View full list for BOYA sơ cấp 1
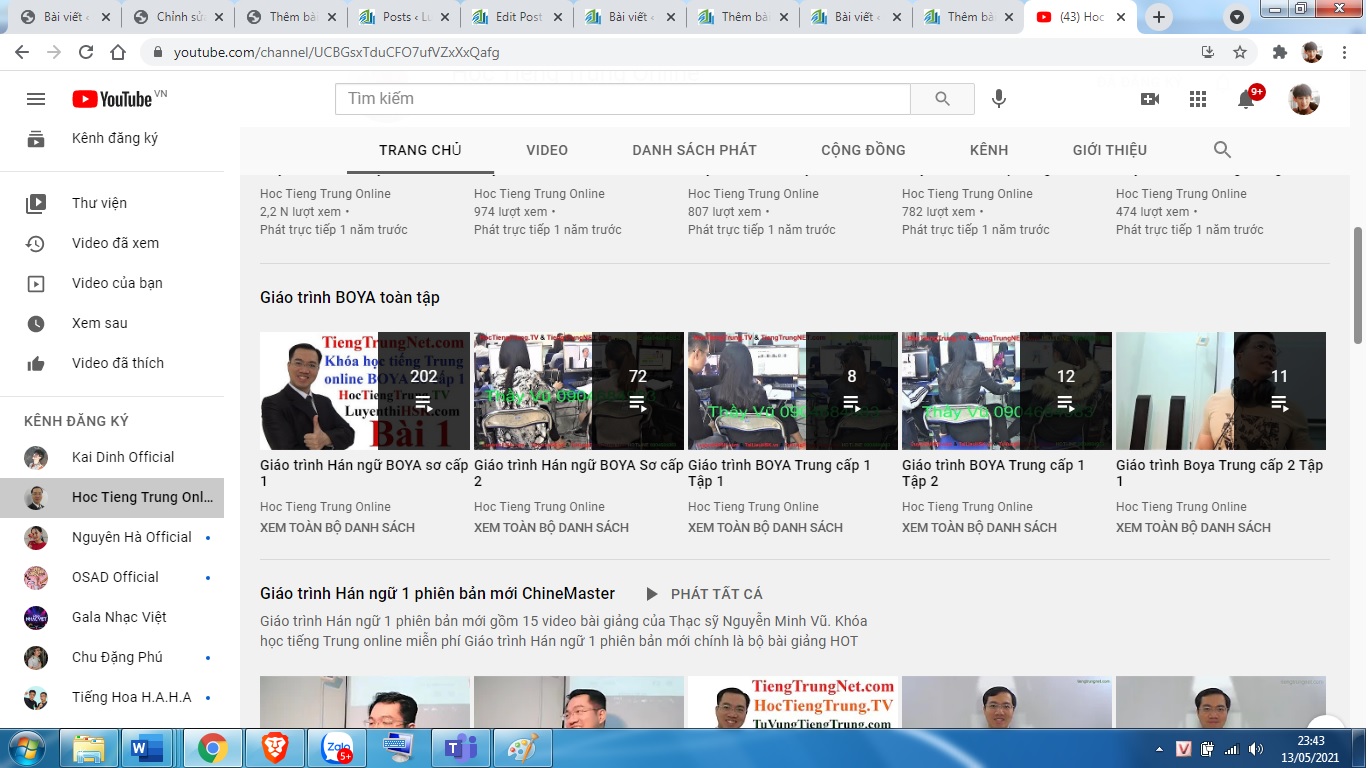Image resolution: width=1368 pixels, height=768 pixels. pyautogui.click(x=337, y=527)
